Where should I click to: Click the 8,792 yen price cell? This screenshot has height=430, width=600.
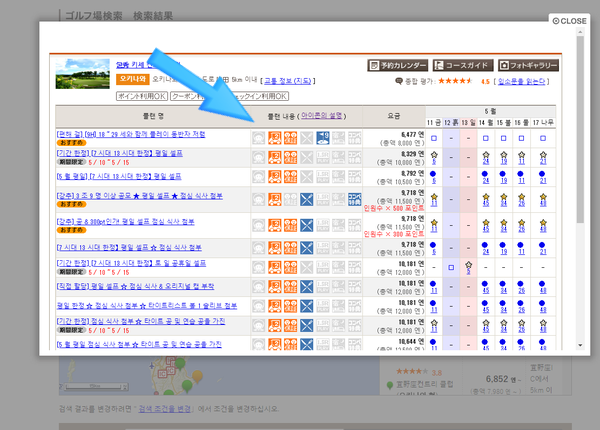click(x=394, y=177)
